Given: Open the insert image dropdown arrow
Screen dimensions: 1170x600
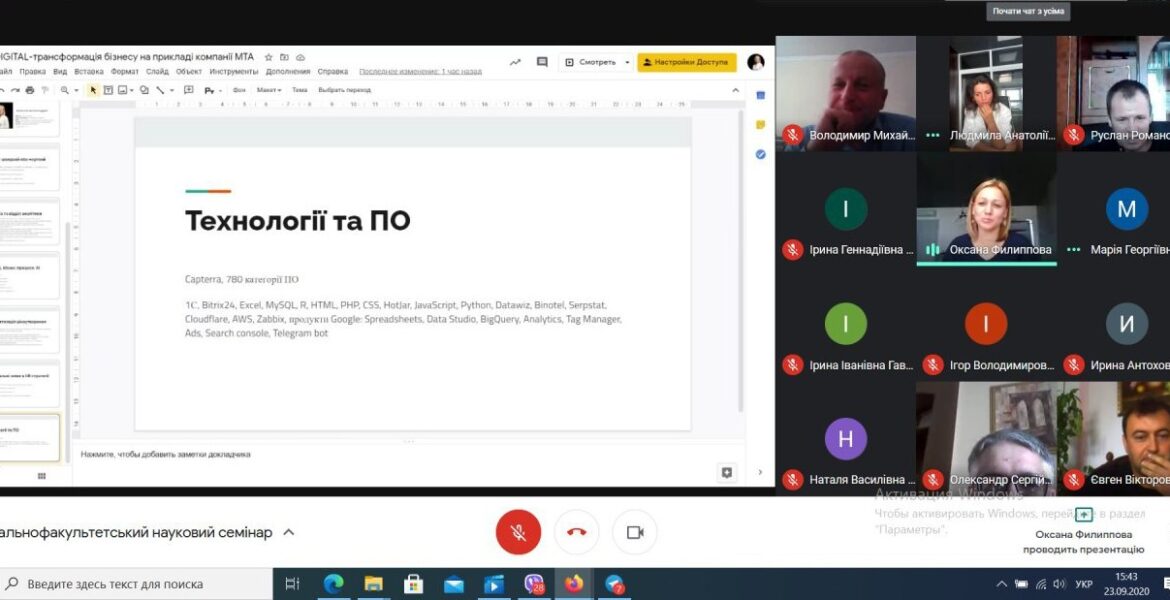Looking at the screenshot, I should coord(131,90).
